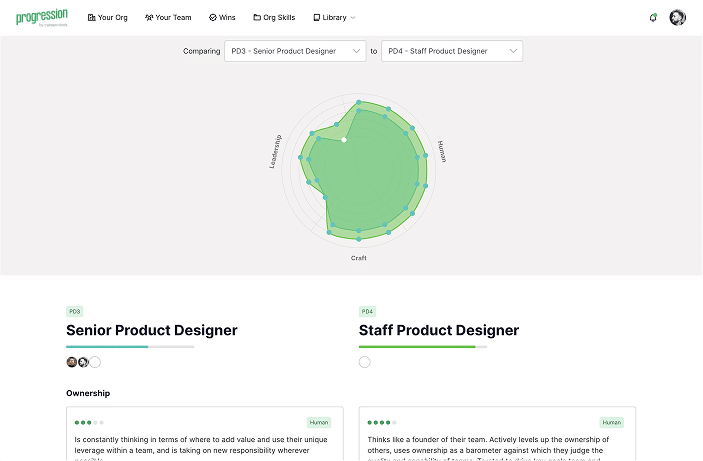
Task: Open the PD4 - Staff Product Designer dropdown
Action: 452,51
